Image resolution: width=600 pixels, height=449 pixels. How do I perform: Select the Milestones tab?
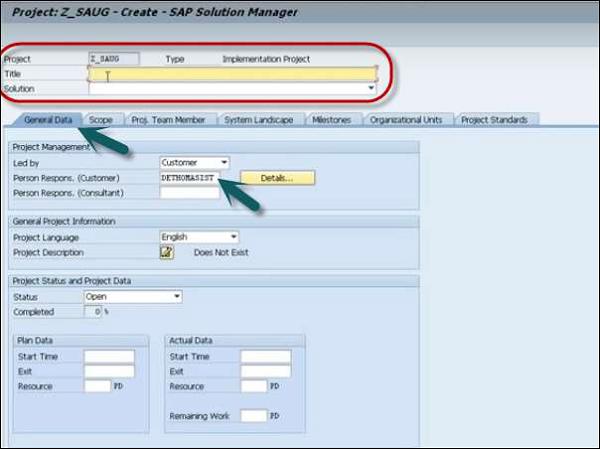pyautogui.click(x=331, y=120)
